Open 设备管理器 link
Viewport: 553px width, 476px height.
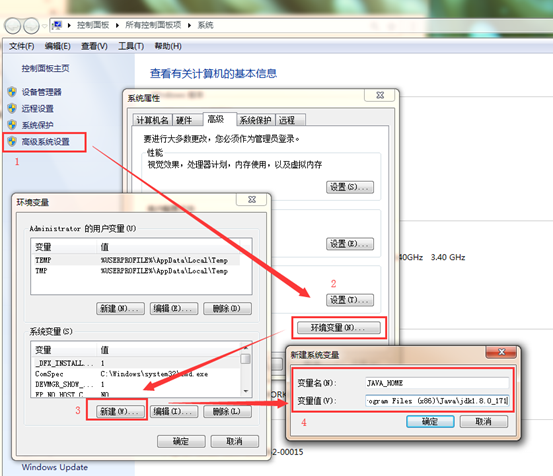(x=42, y=92)
